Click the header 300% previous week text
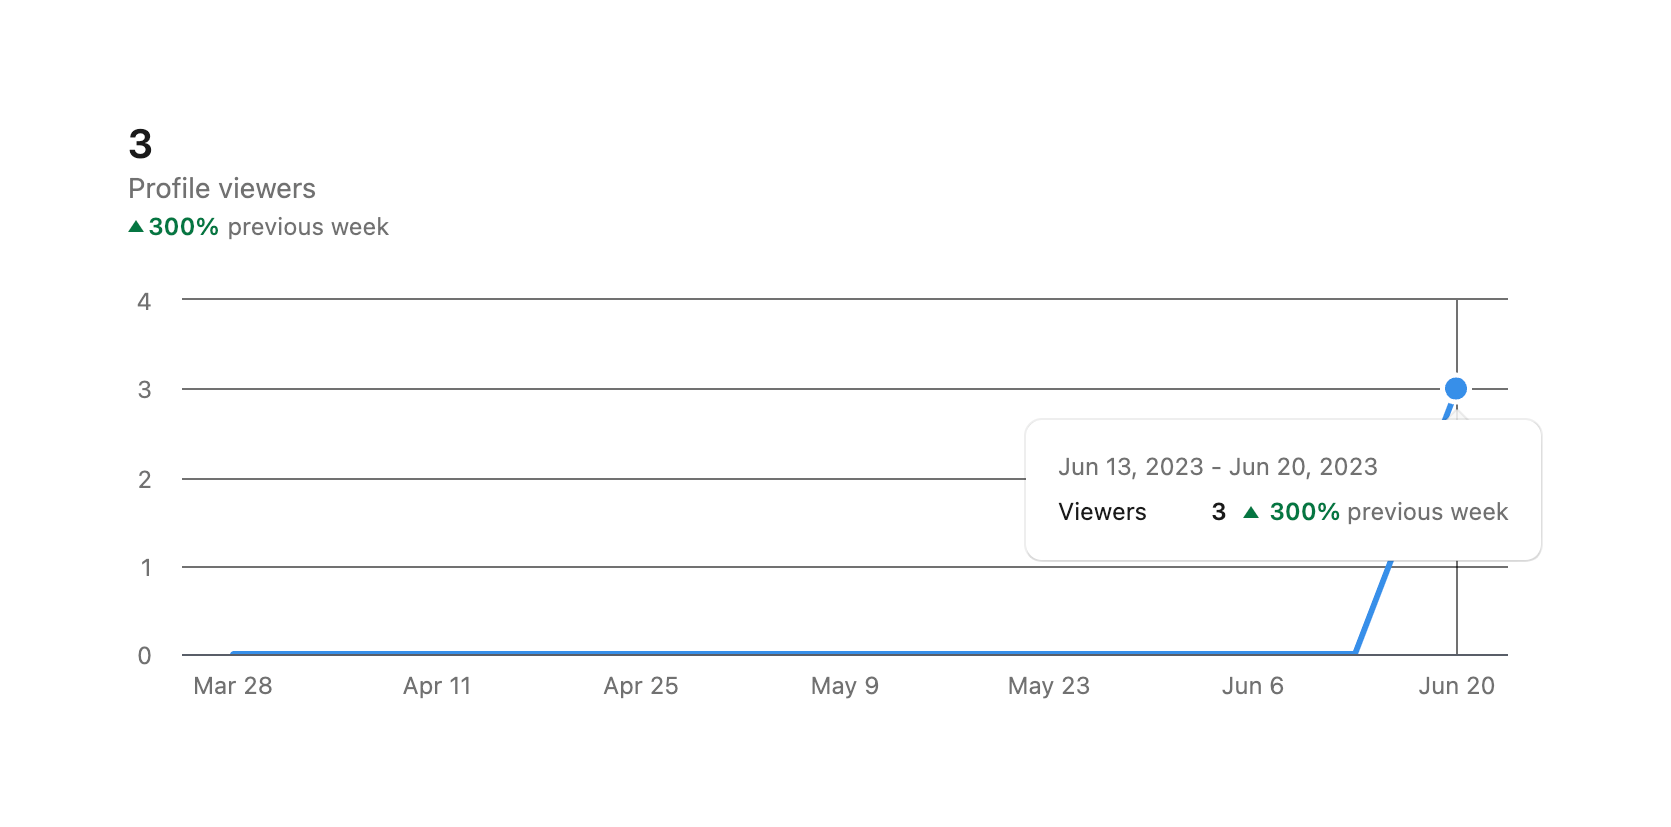This screenshot has width=1671, height=827. [268, 227]
